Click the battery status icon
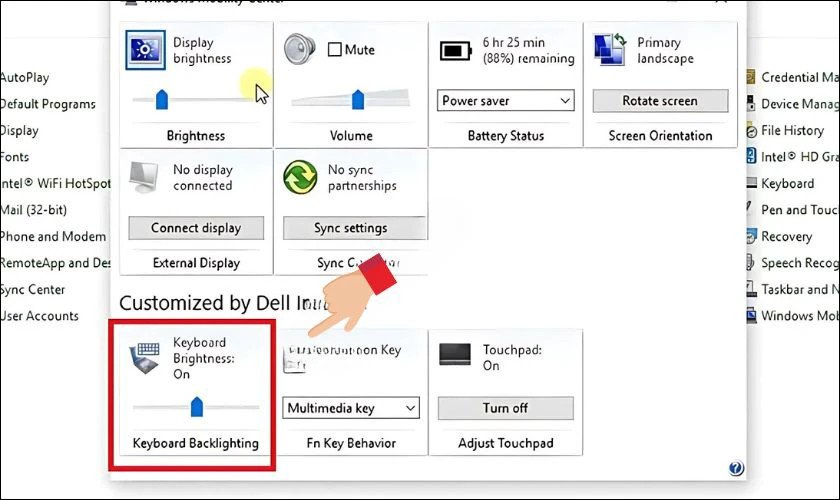 click(x=456, y=52)
